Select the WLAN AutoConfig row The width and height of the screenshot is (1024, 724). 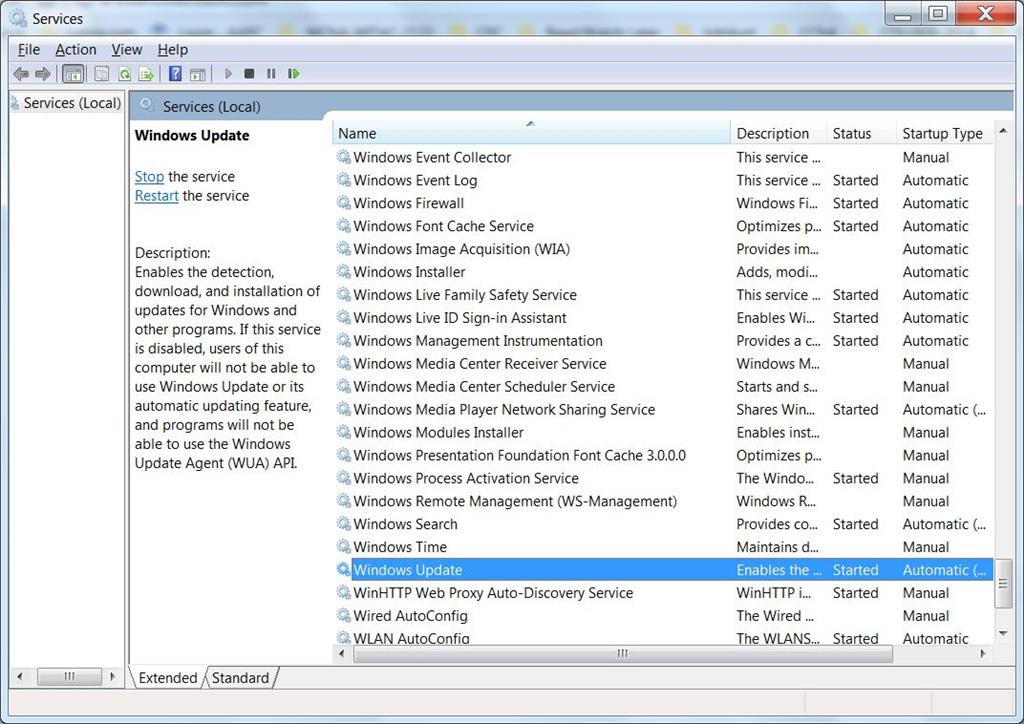[663, 637]
